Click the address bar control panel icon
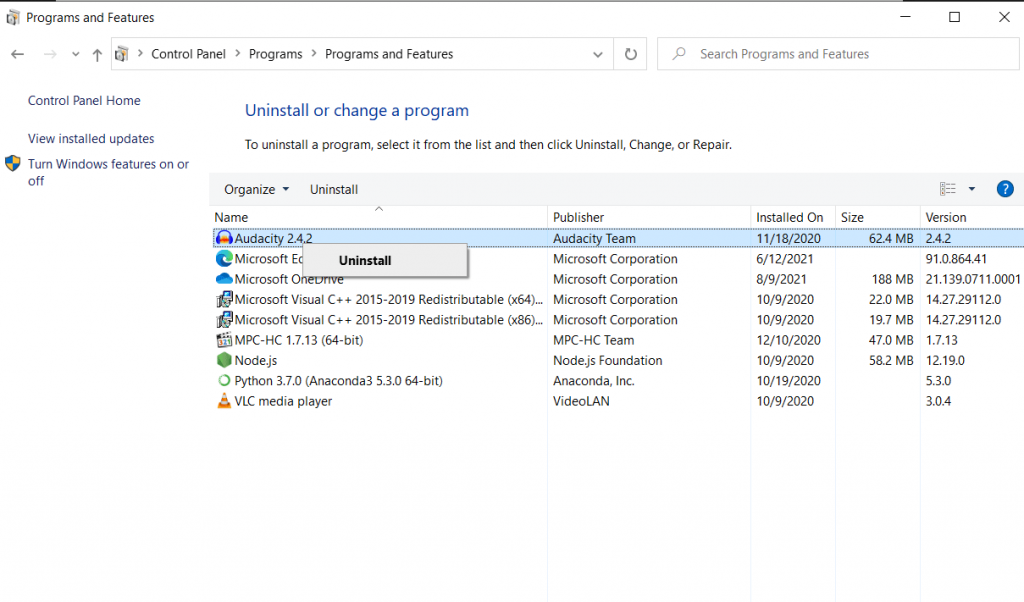The width and height of the screenshot is (1024, 602). (x=121, y=54)
